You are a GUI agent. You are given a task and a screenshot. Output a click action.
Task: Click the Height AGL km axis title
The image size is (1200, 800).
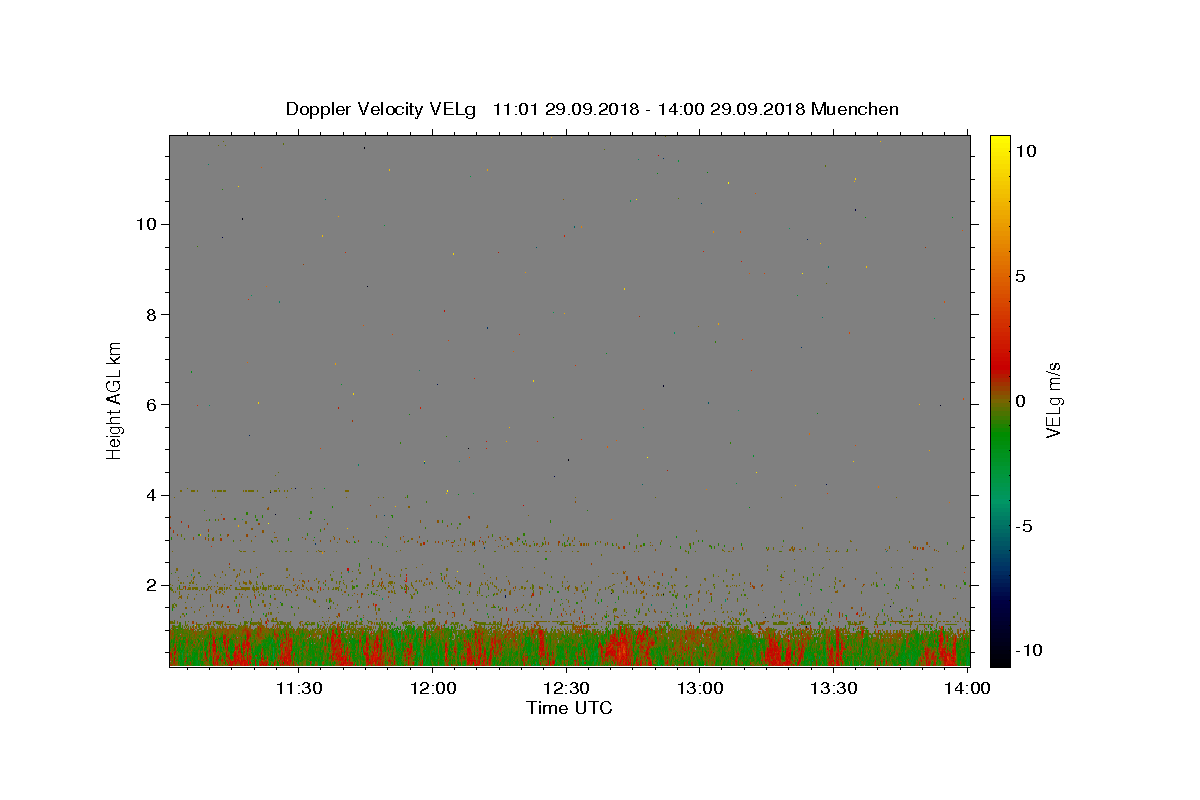click(115, 400)
